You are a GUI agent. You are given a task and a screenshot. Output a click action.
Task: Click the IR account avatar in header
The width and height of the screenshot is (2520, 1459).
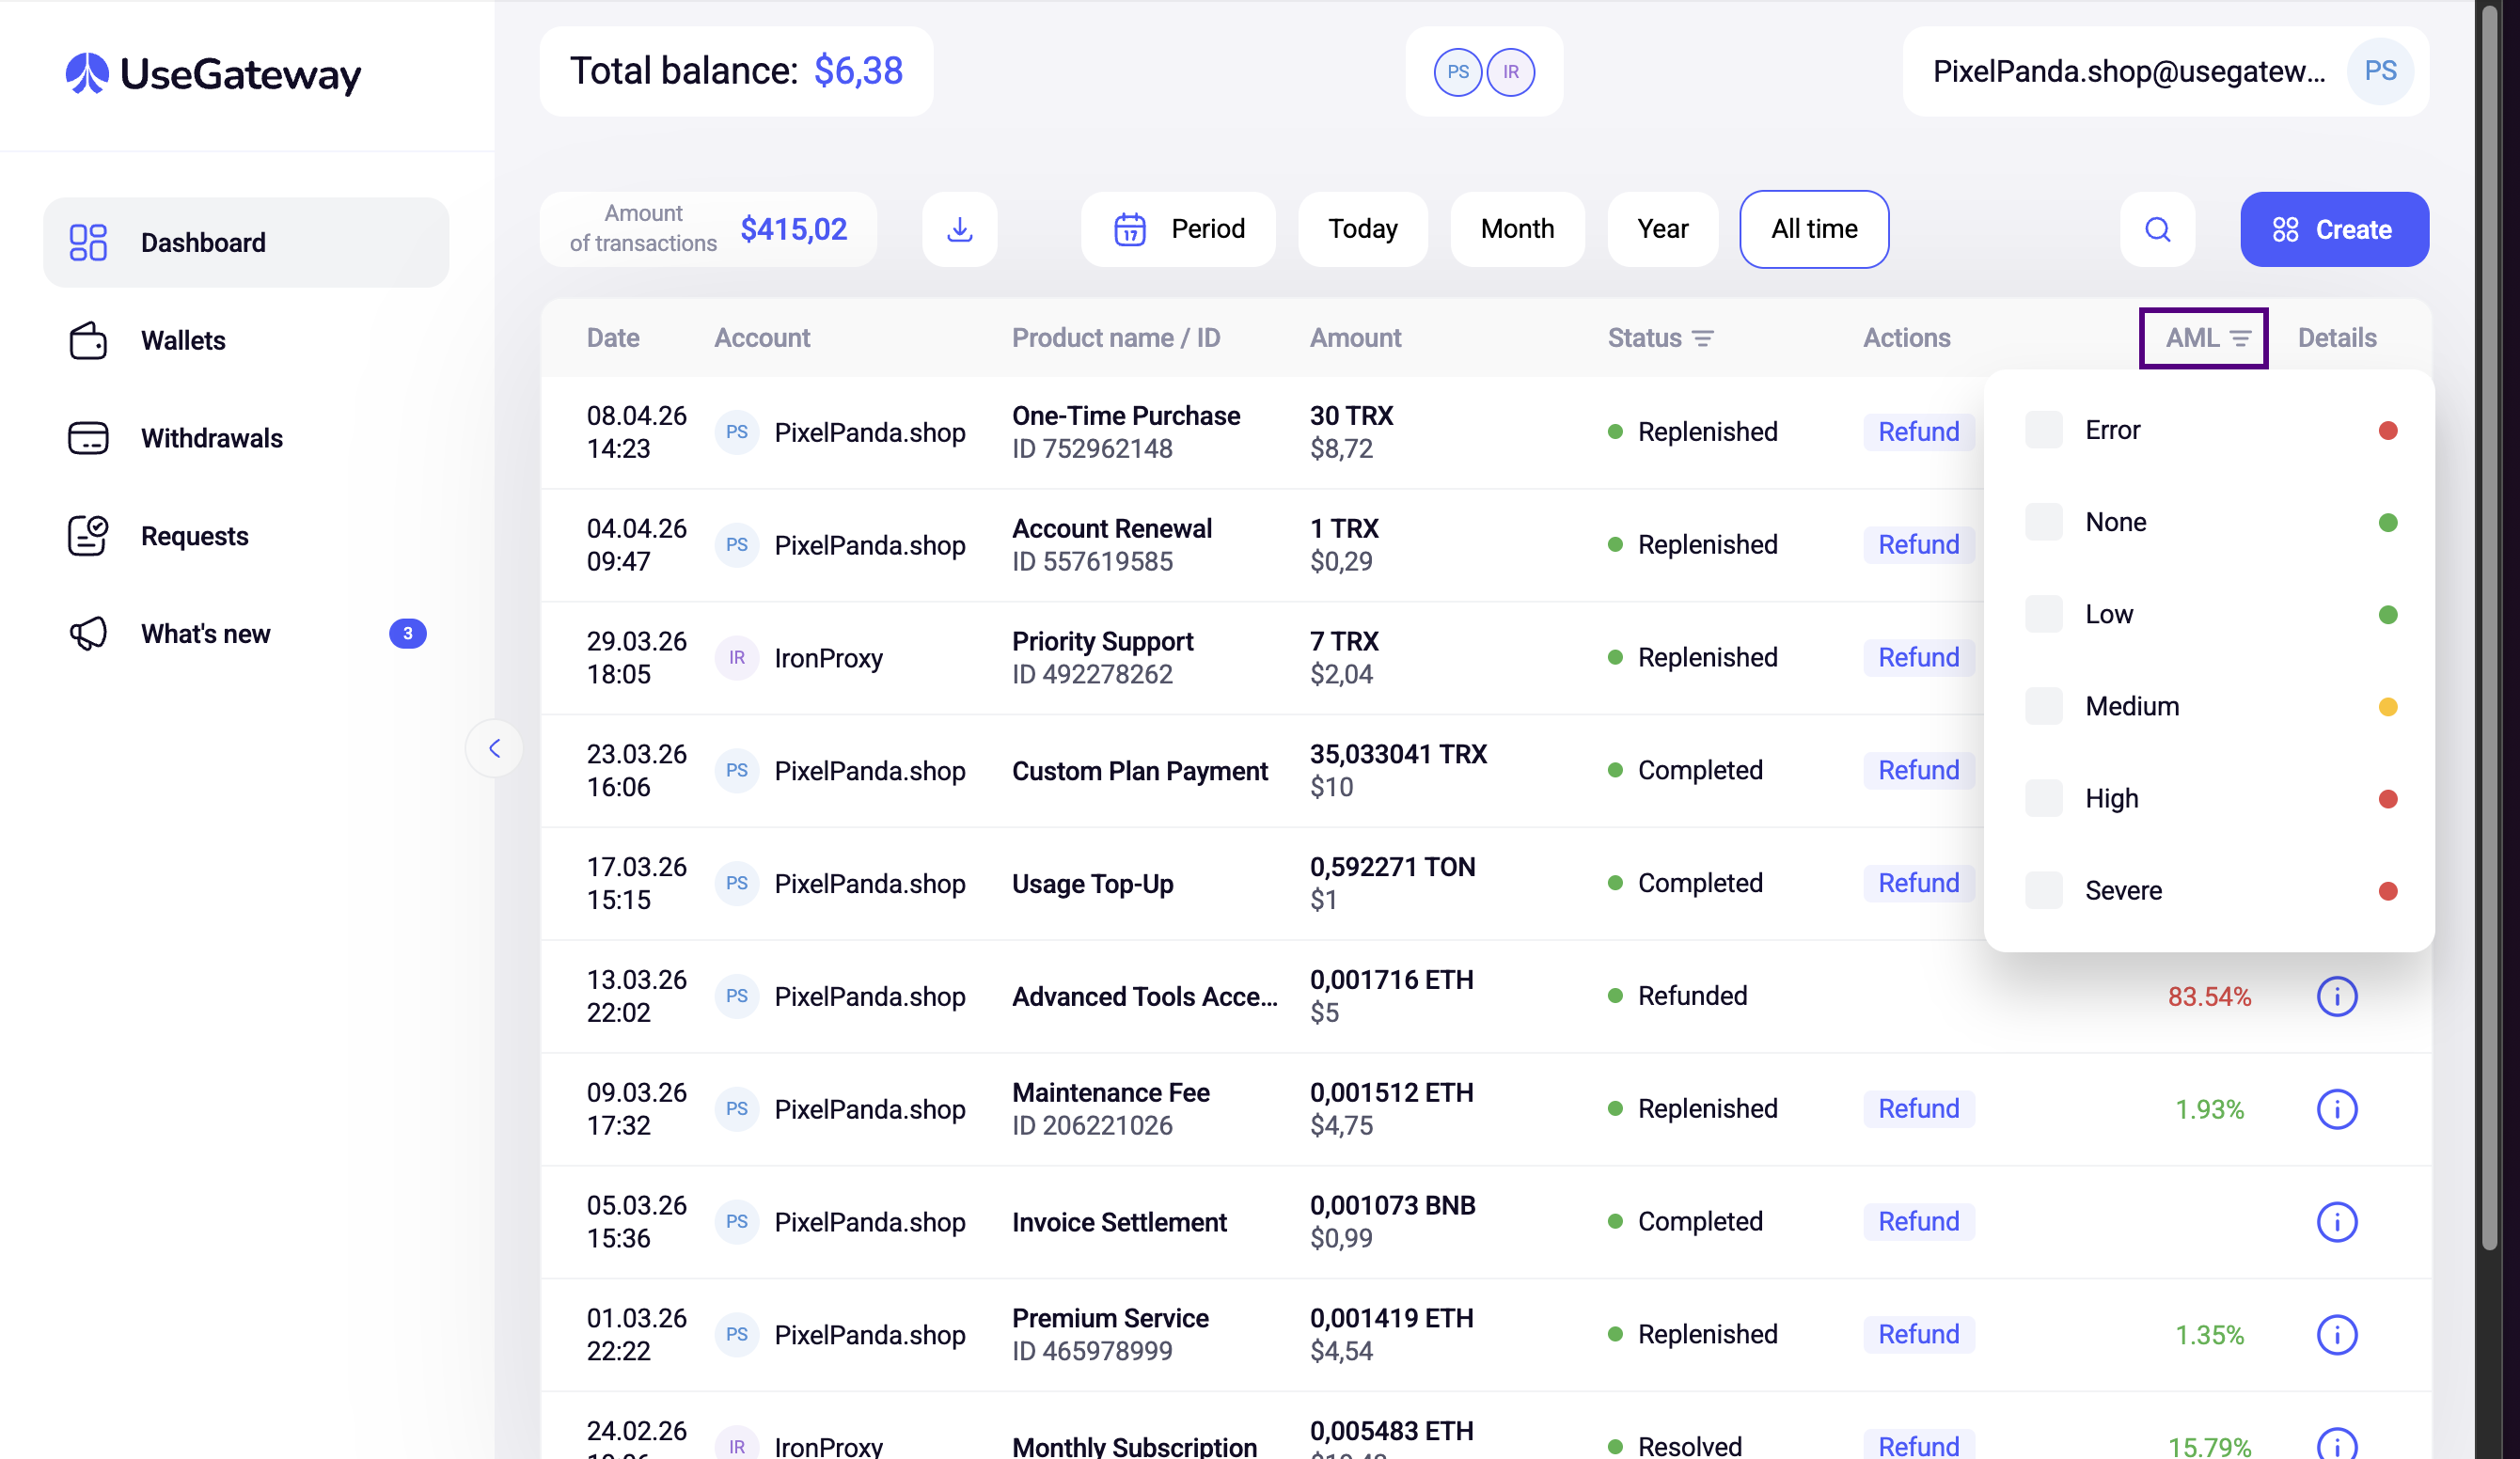1510,72
